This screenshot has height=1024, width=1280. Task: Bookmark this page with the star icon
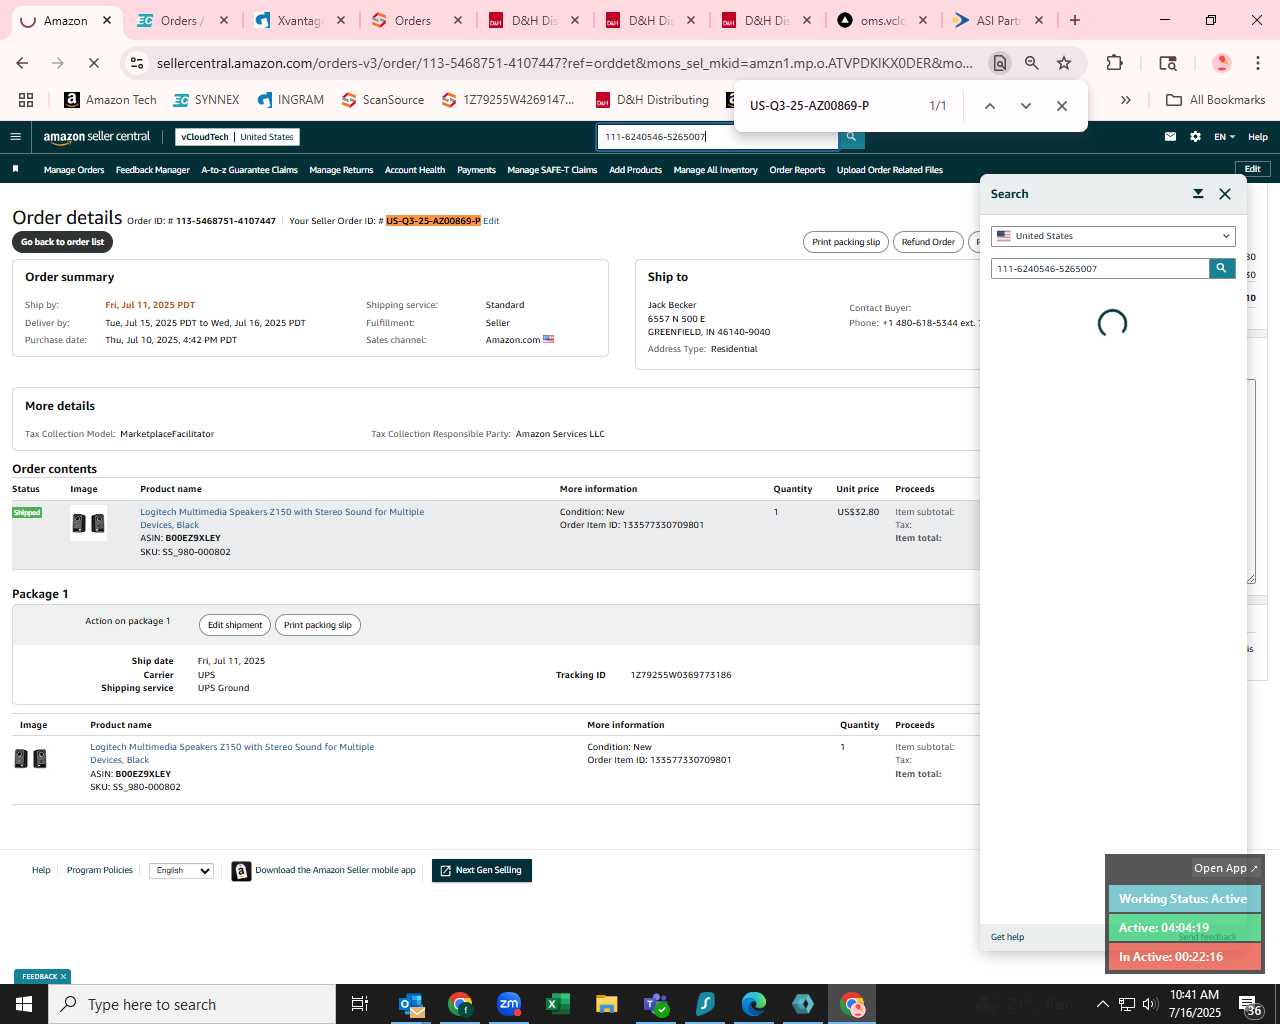pos(1064,63)
